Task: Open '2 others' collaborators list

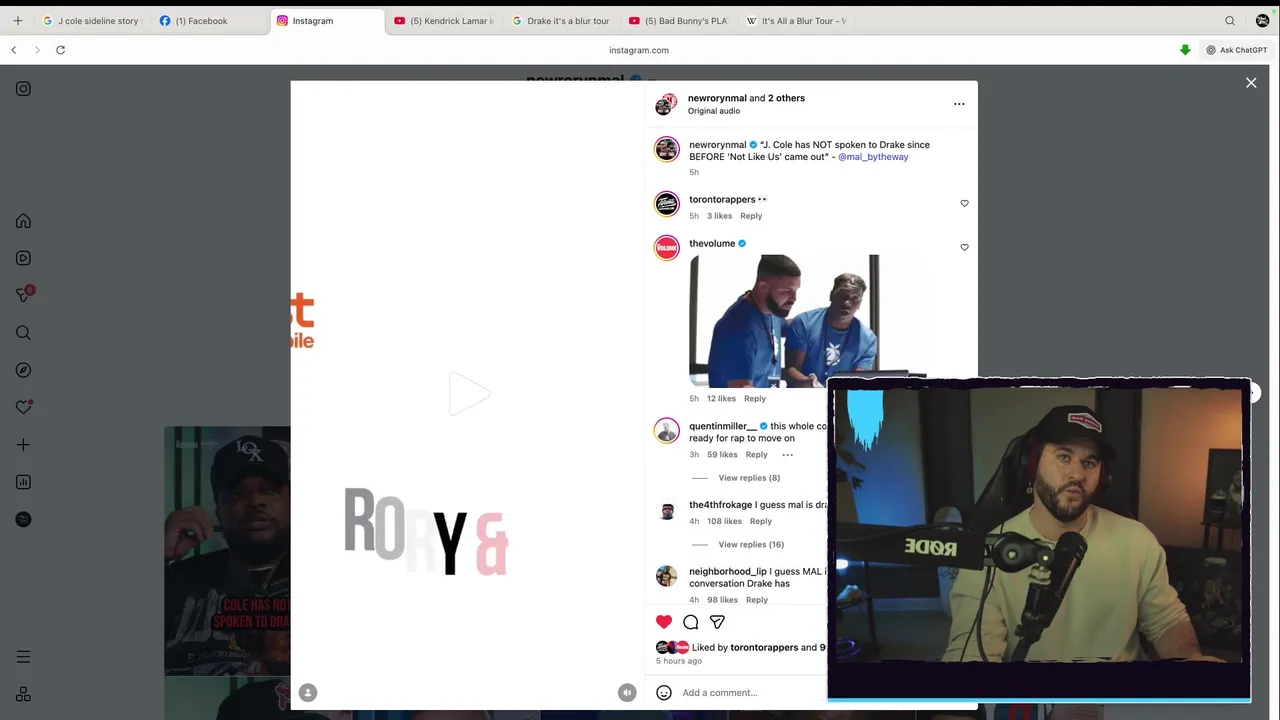Action: [x=786, y=98]
